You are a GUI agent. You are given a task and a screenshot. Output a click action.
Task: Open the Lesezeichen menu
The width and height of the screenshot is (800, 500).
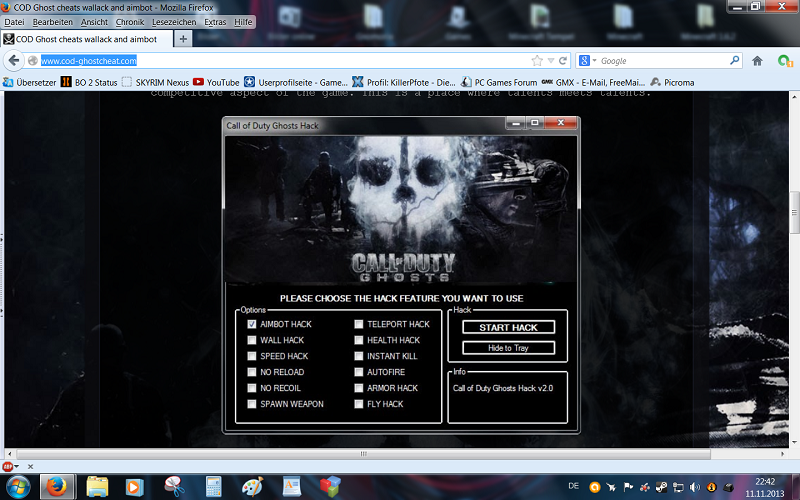pyautogui.click(x=174, y=22)
